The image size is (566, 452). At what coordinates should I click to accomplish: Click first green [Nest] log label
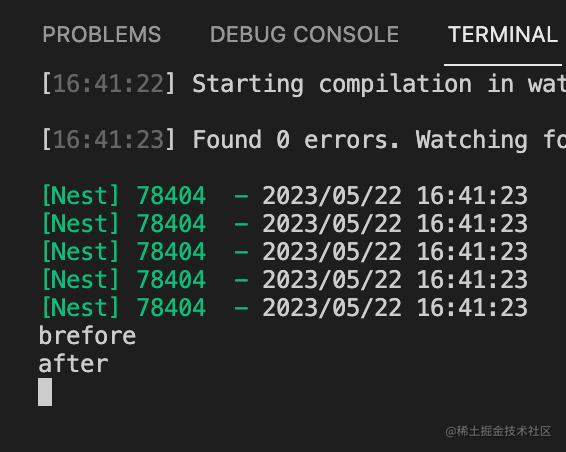click(80, 196)
